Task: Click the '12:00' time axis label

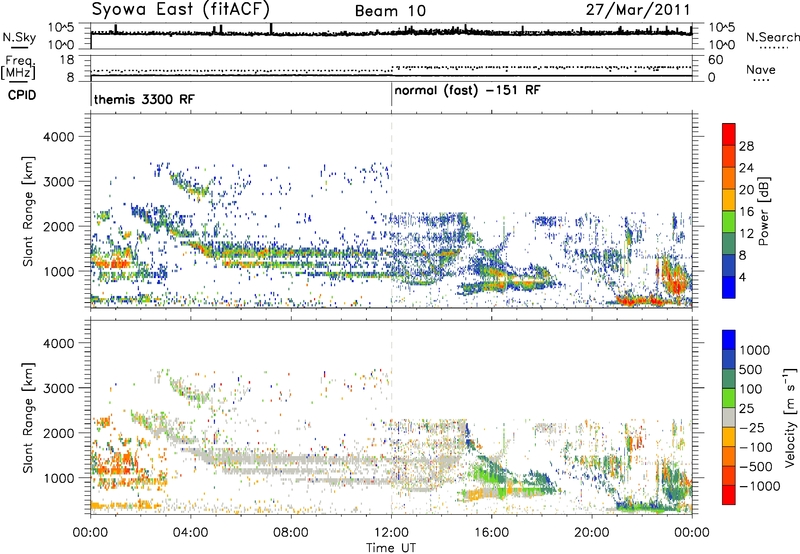Action: 391,533
